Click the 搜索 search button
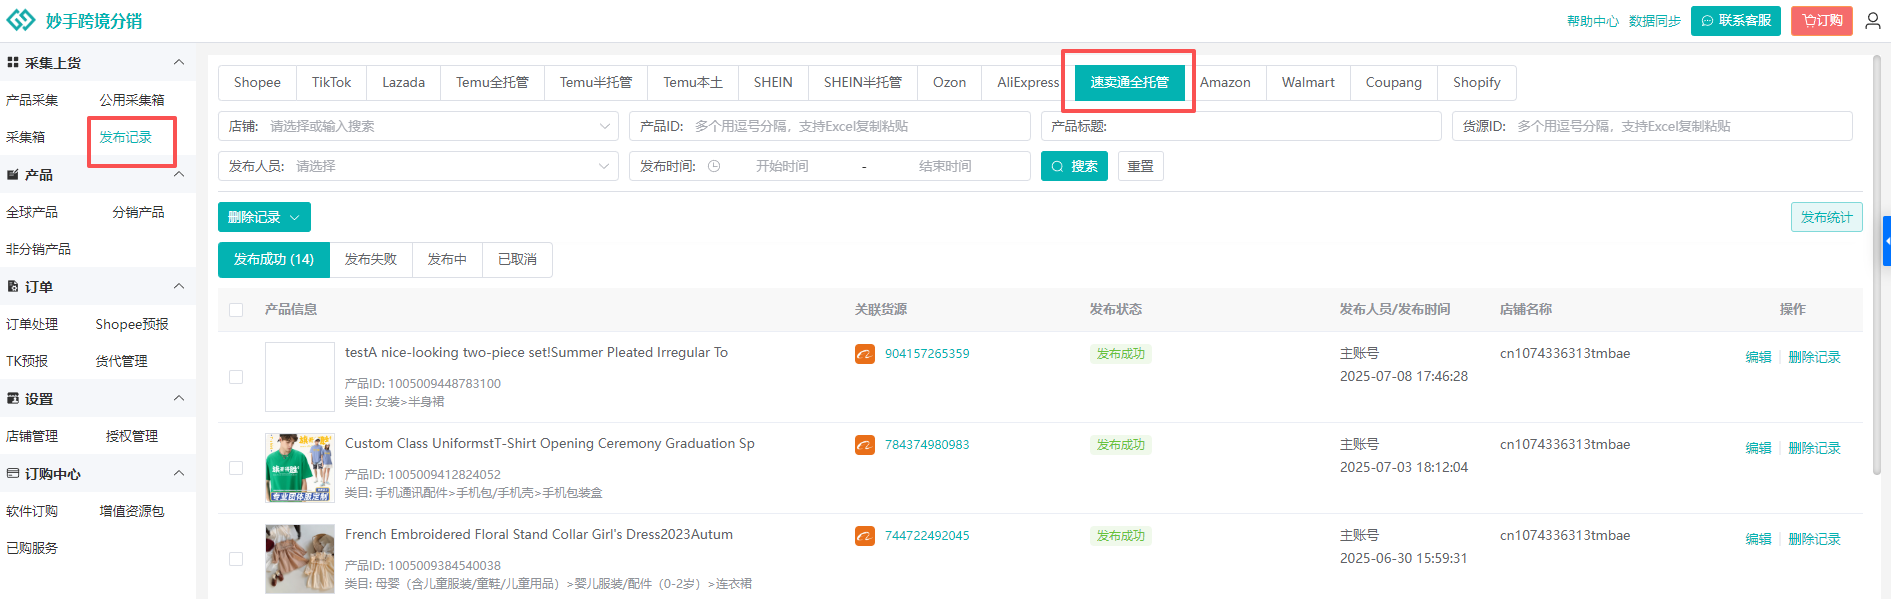1891x599 pixels. click(x=1074, y=166)
